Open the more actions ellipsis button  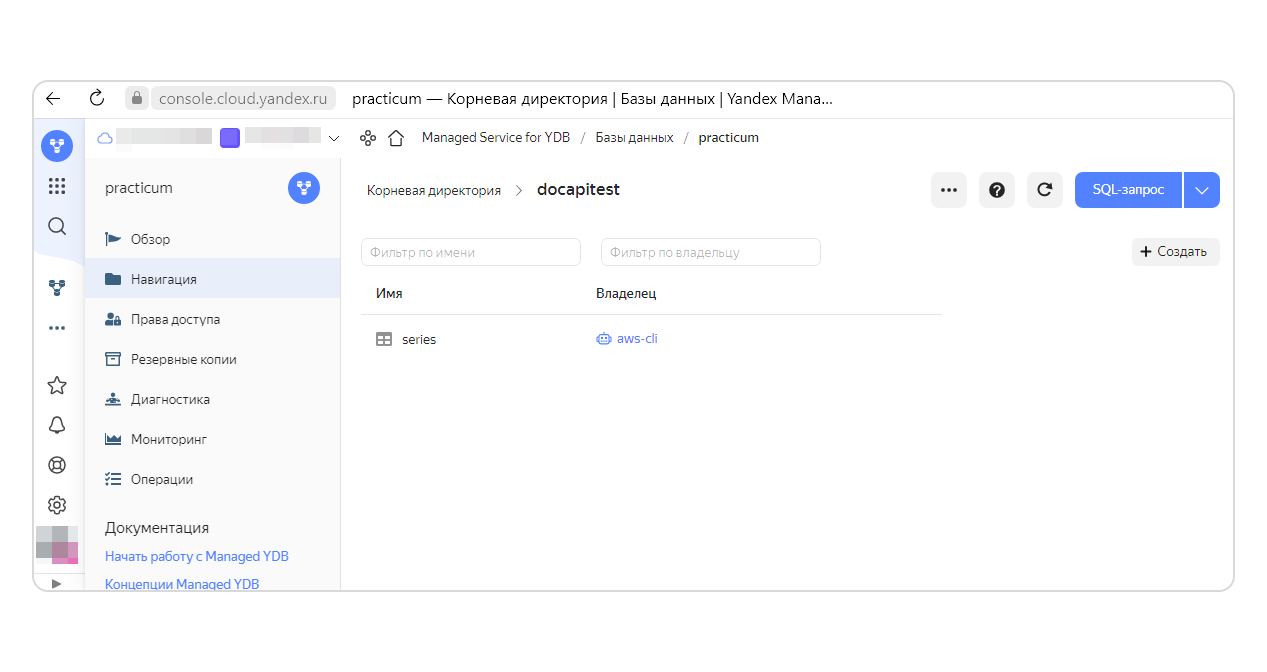tap(949, 190)
